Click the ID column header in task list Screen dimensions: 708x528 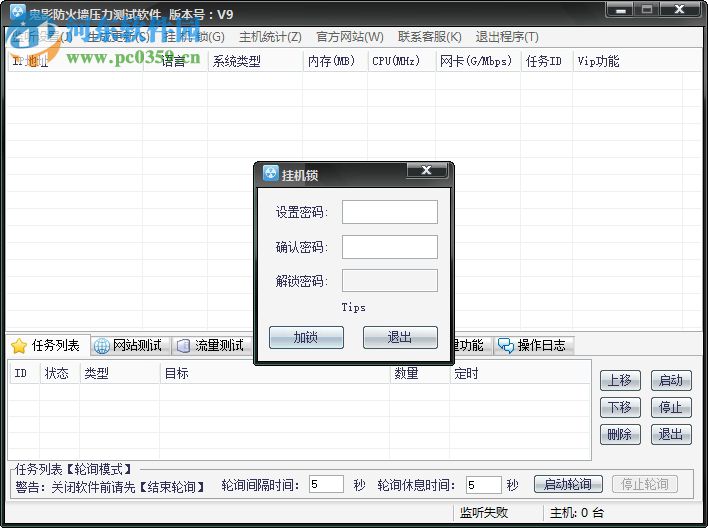tap(25, 373)
